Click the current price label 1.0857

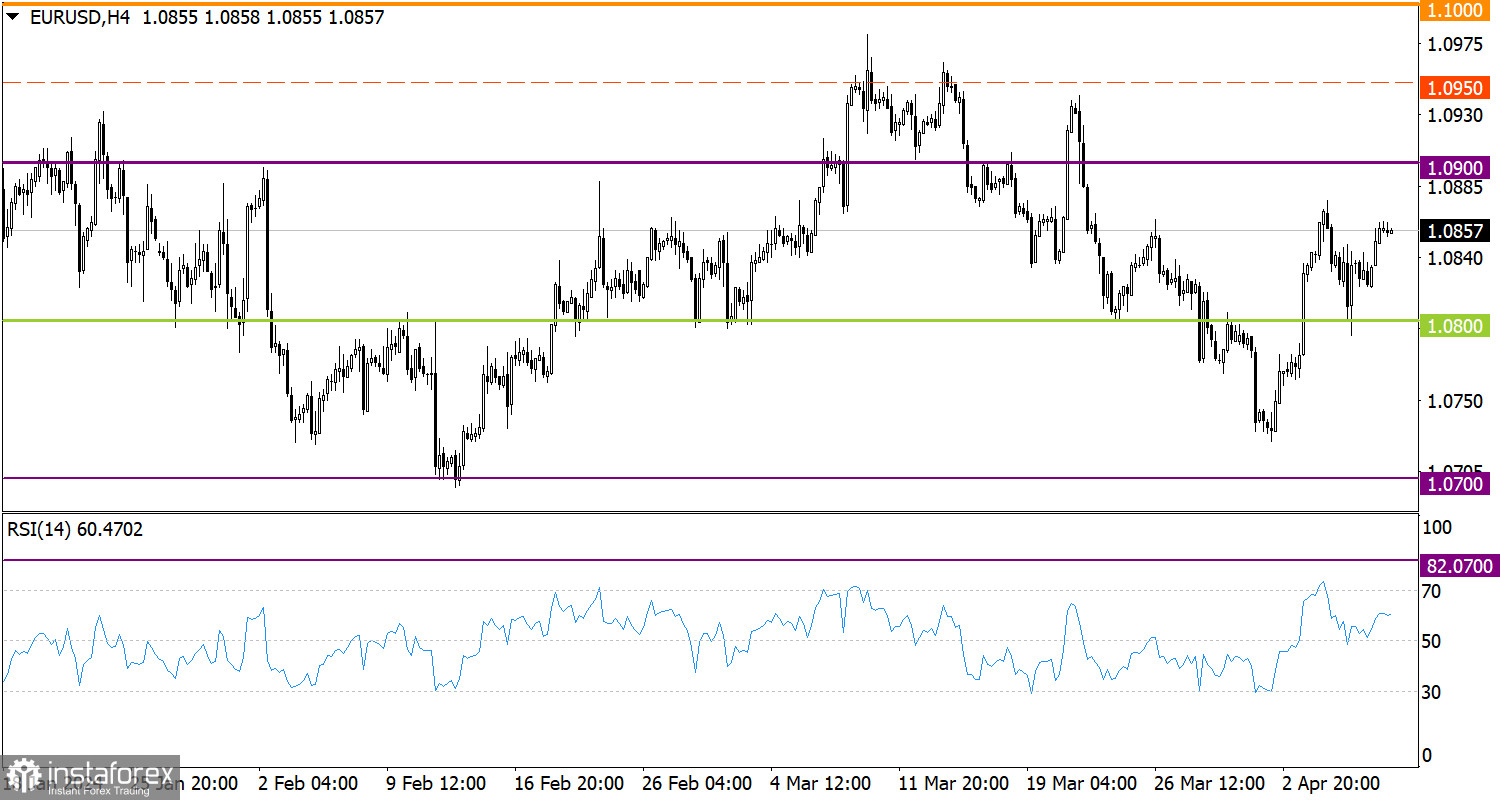click(x=1456, y=231)
